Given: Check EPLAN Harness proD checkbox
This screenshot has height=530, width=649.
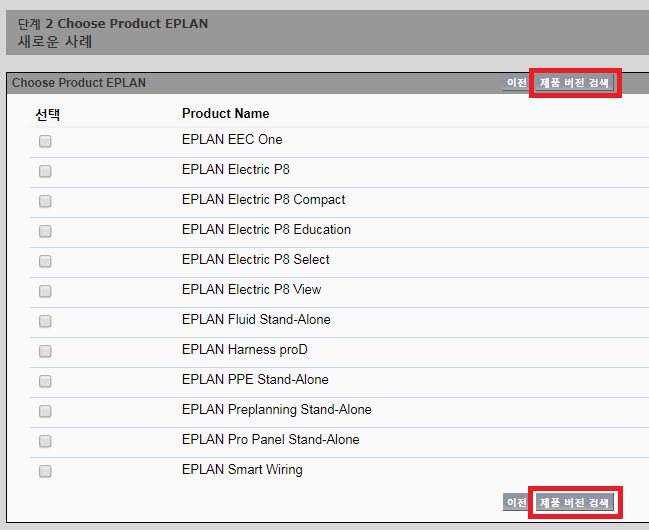Looking at the screenshot, I should (x=45, y=351).
